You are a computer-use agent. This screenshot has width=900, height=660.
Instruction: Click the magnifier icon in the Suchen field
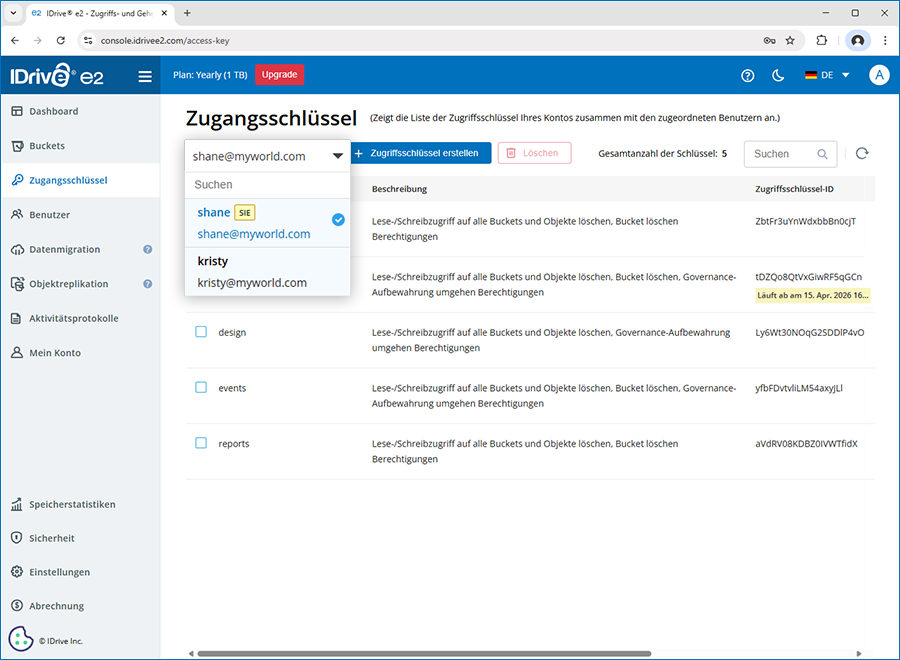pyautogui.click(x=822, y=154)
